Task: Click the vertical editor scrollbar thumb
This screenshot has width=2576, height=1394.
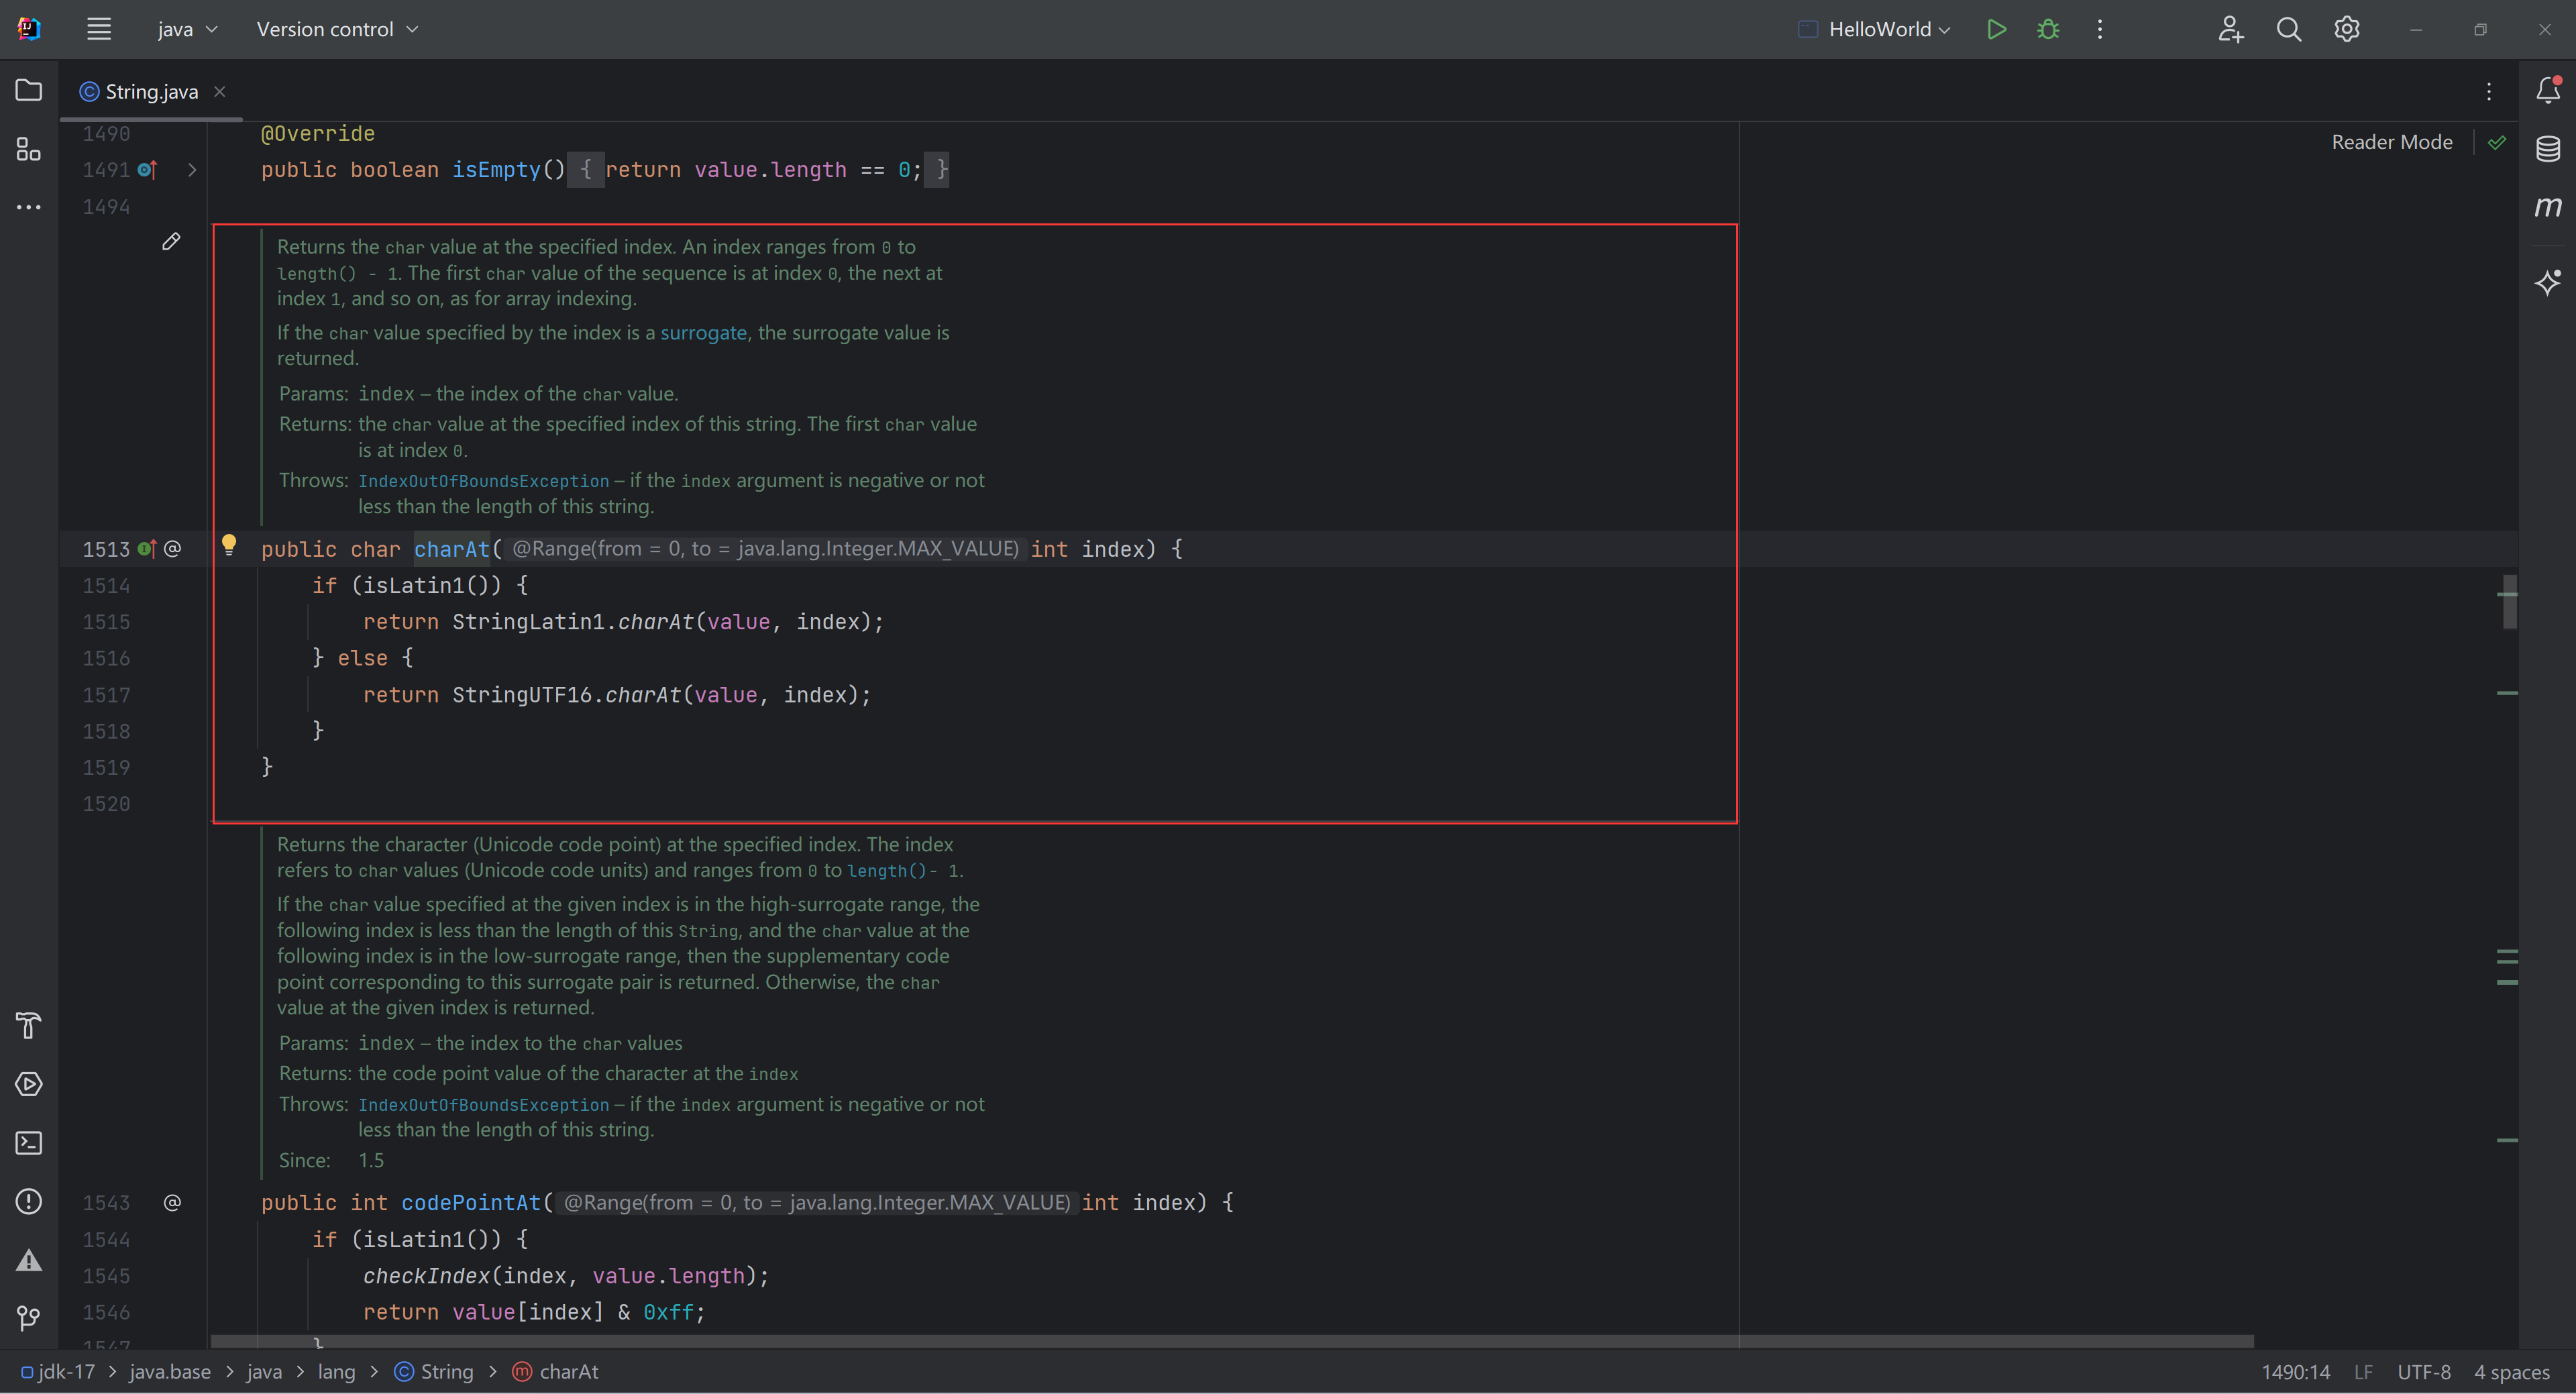Action: tap(2510, 602)
